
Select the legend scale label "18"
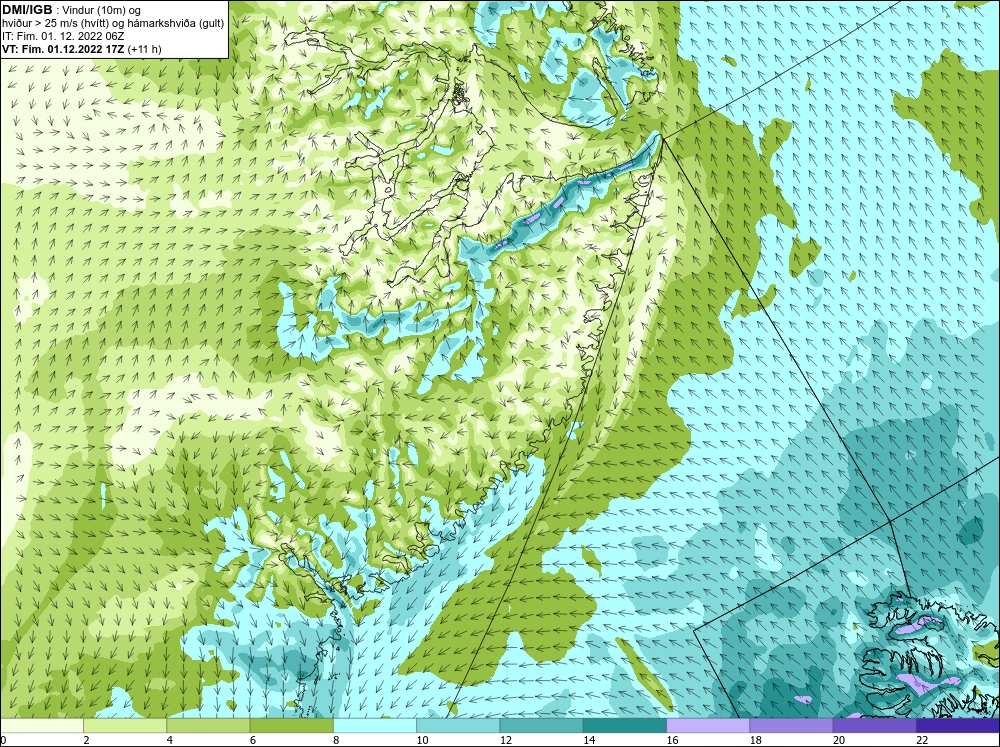[x=756, y=740]
